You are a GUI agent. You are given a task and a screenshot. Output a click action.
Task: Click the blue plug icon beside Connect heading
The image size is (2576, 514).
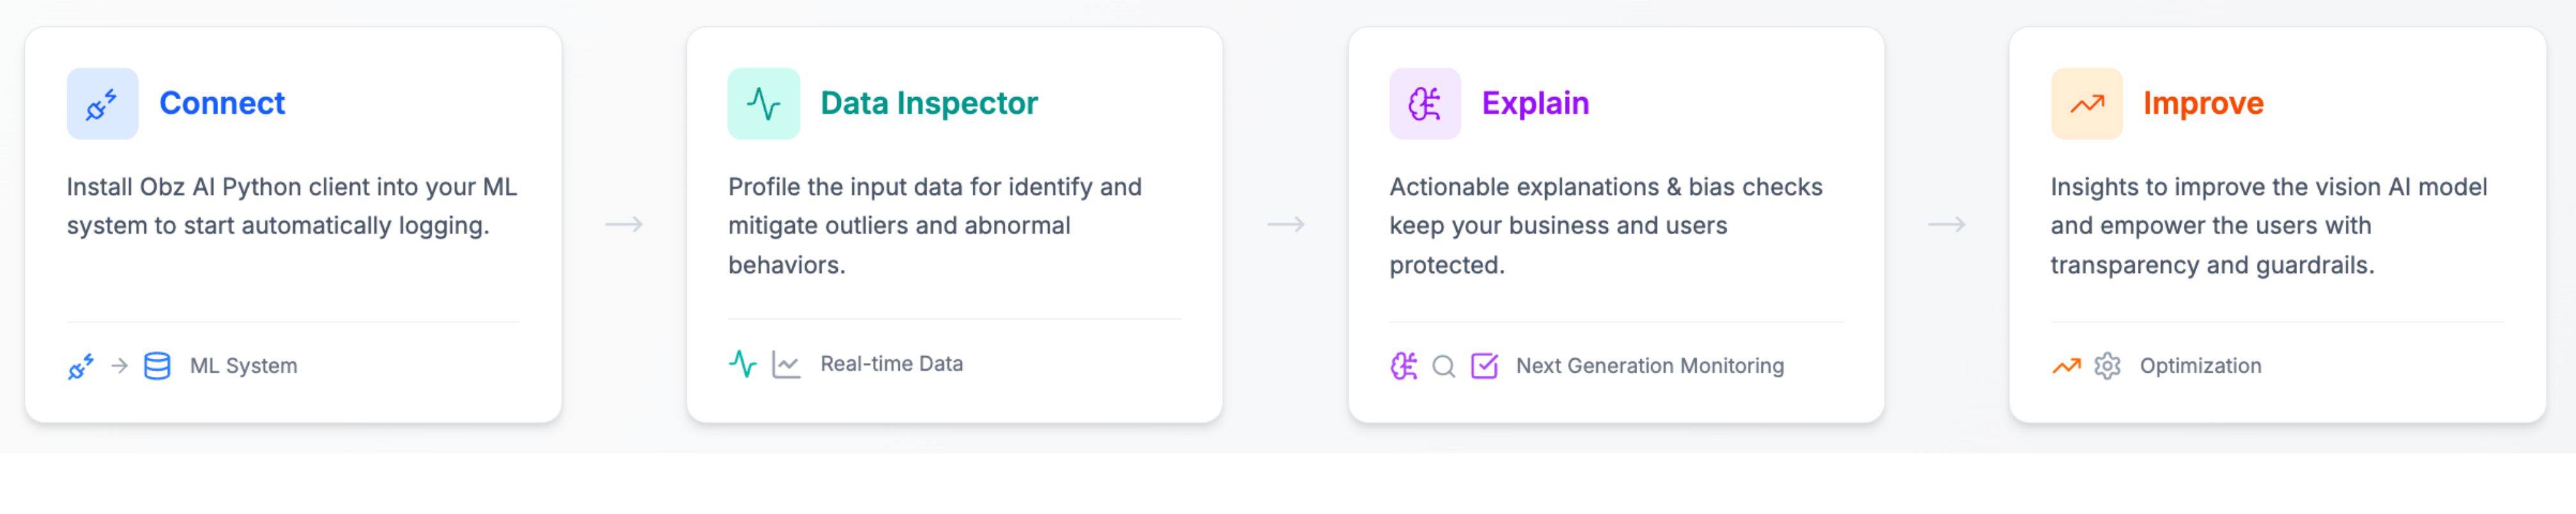tap(102, 104)
